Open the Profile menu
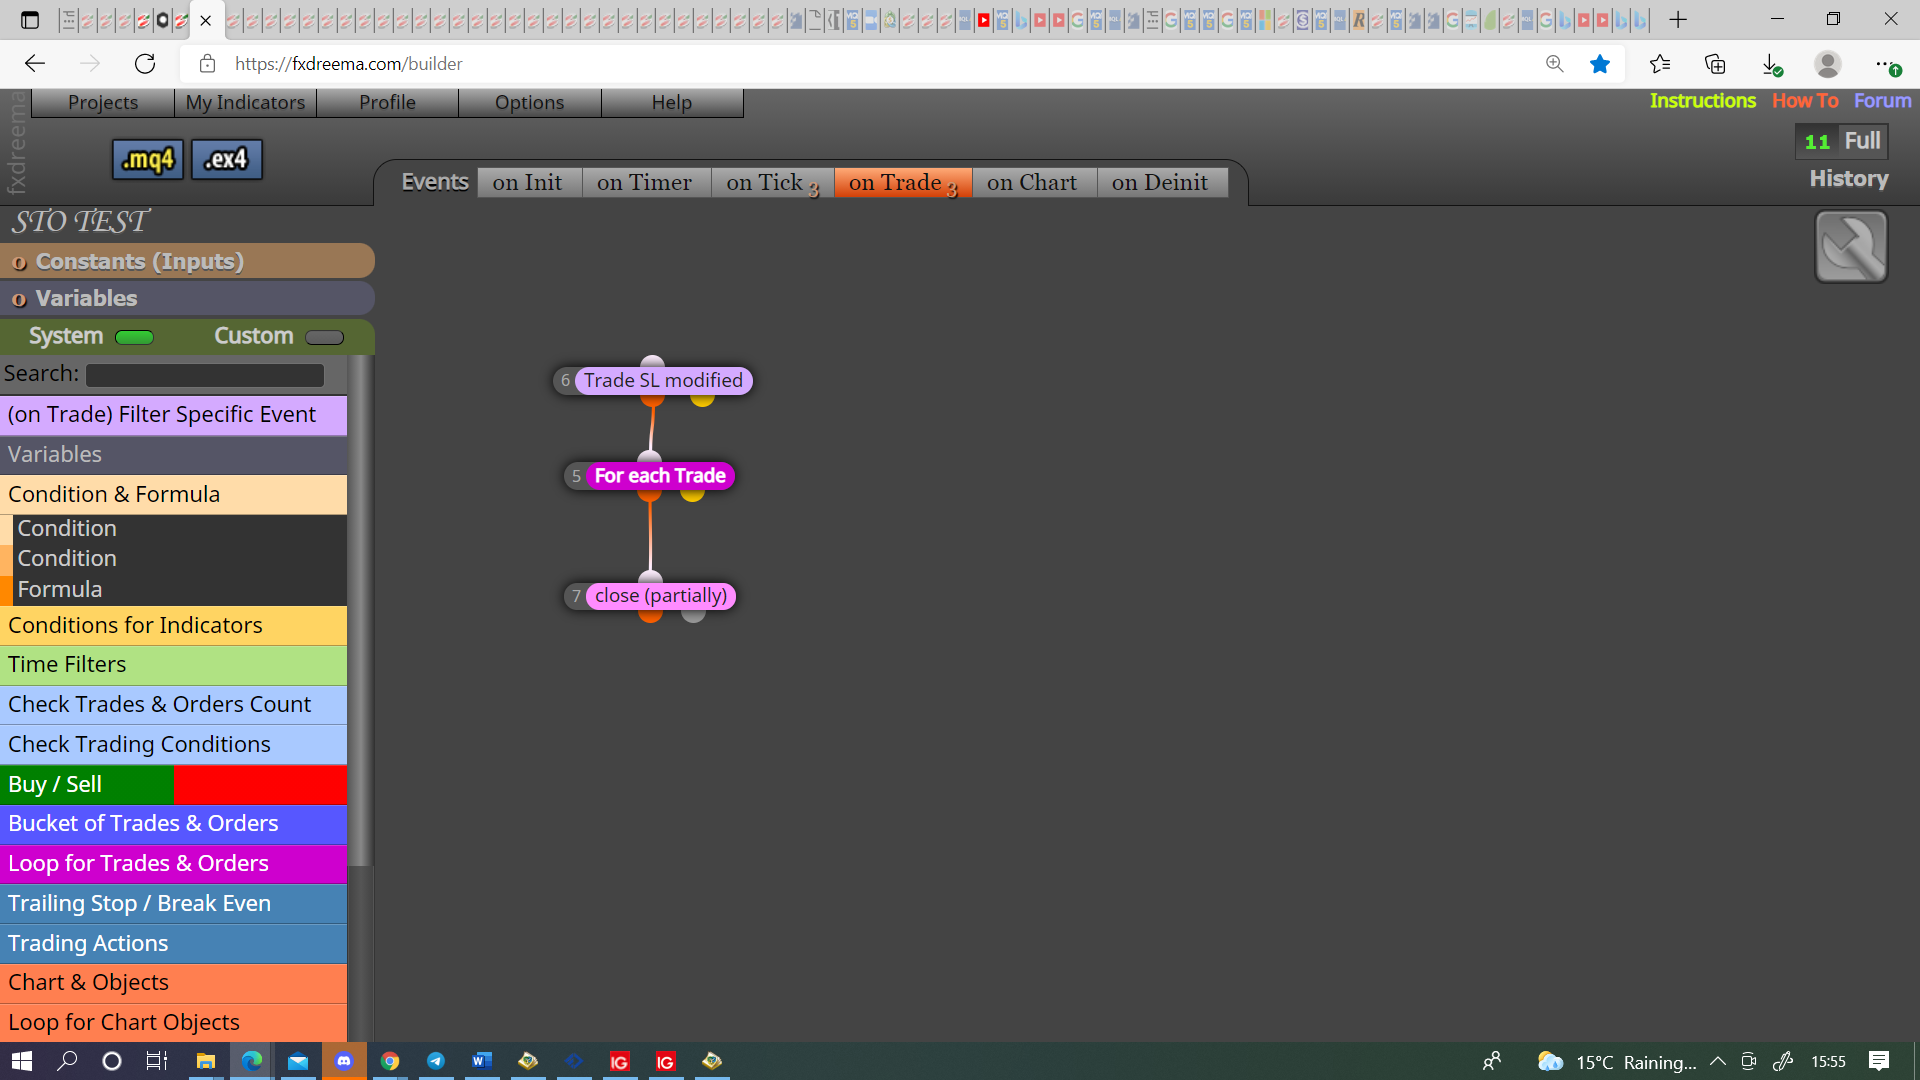1920x1080 pixels. (387, 102)
